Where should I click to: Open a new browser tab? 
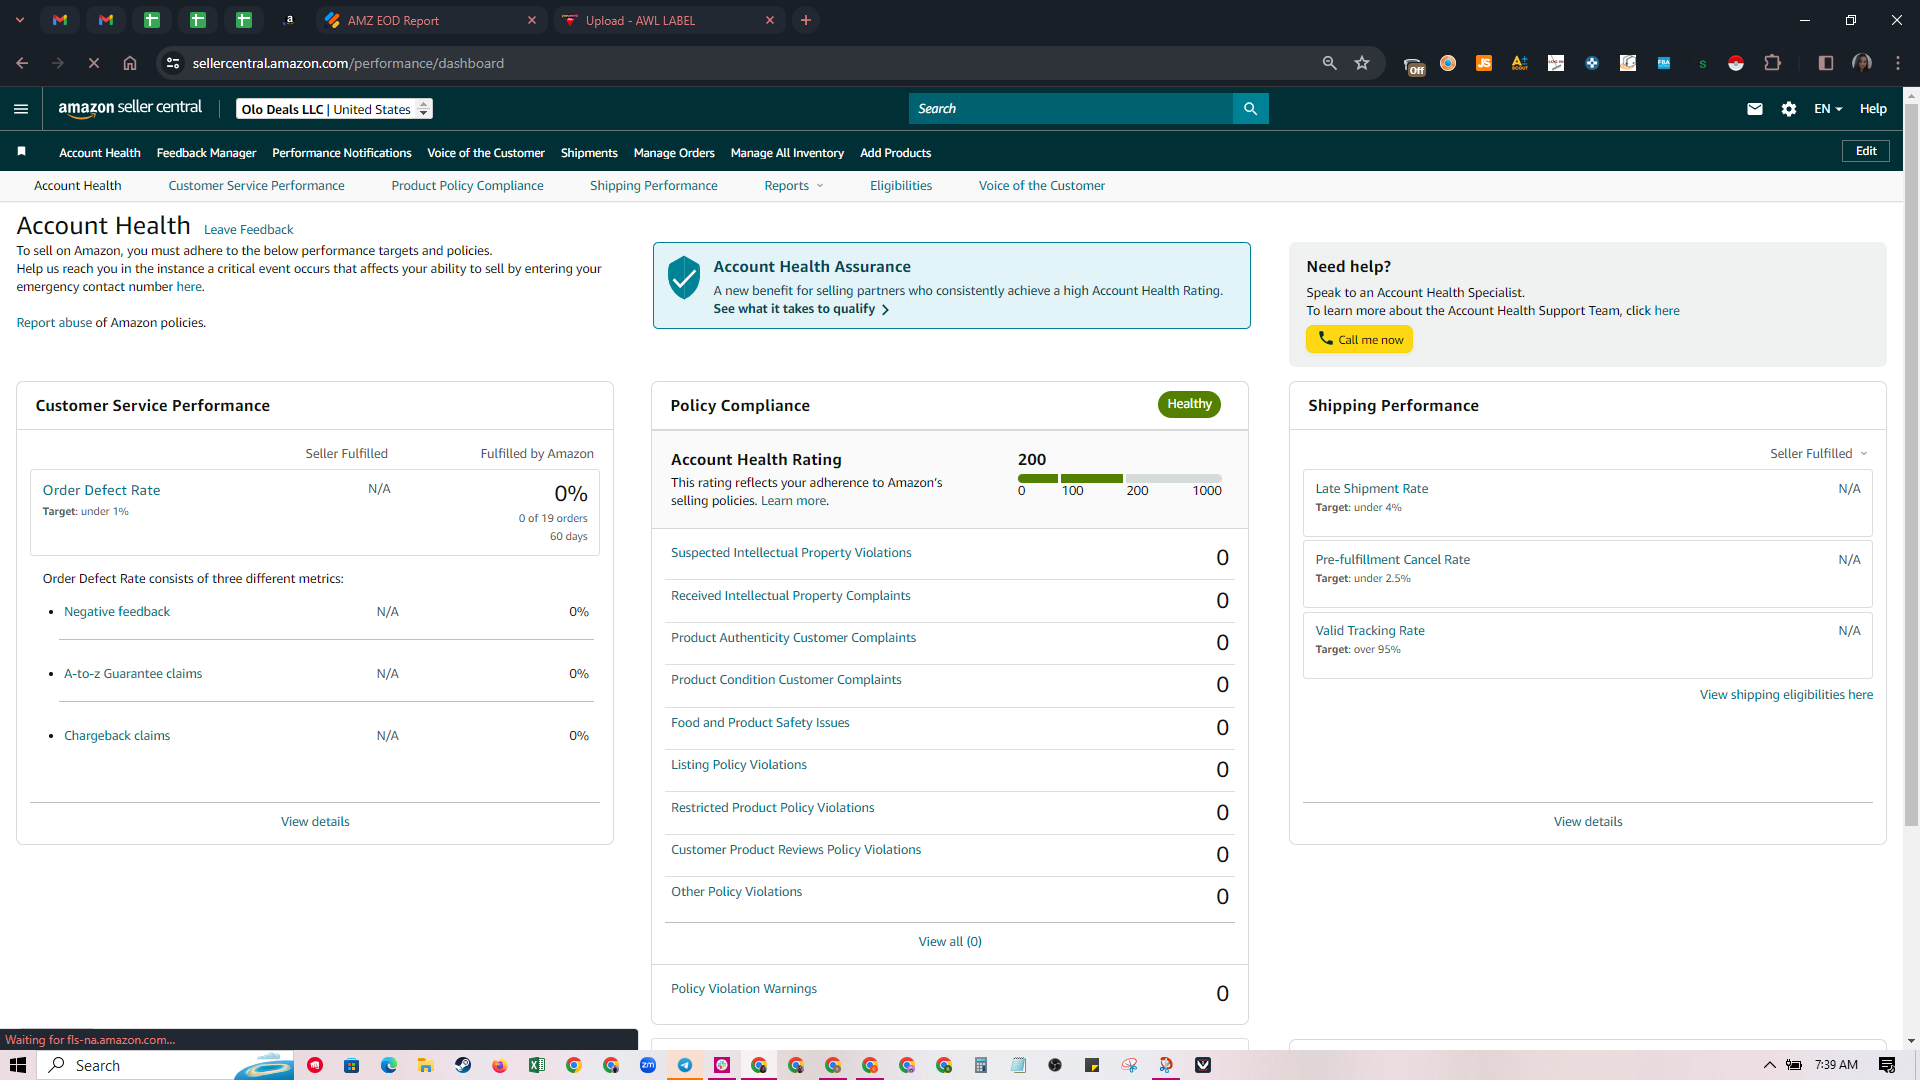[806, 20]
